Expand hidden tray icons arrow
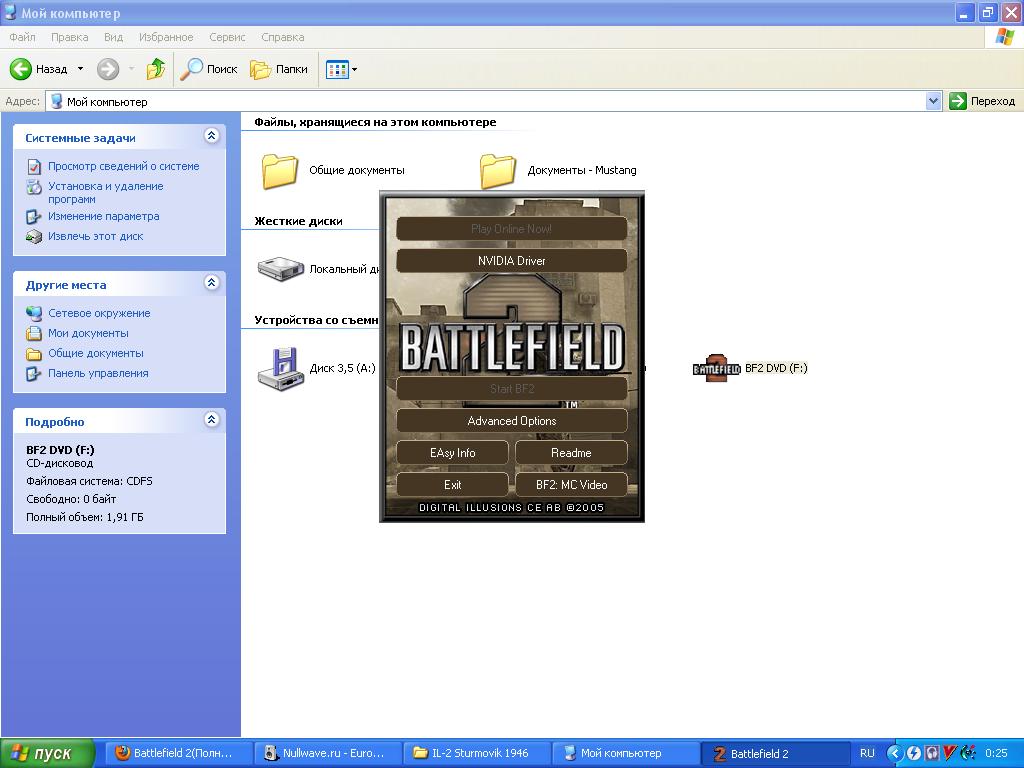Screen dimensions: 1024x768 (x=894, y=754)
